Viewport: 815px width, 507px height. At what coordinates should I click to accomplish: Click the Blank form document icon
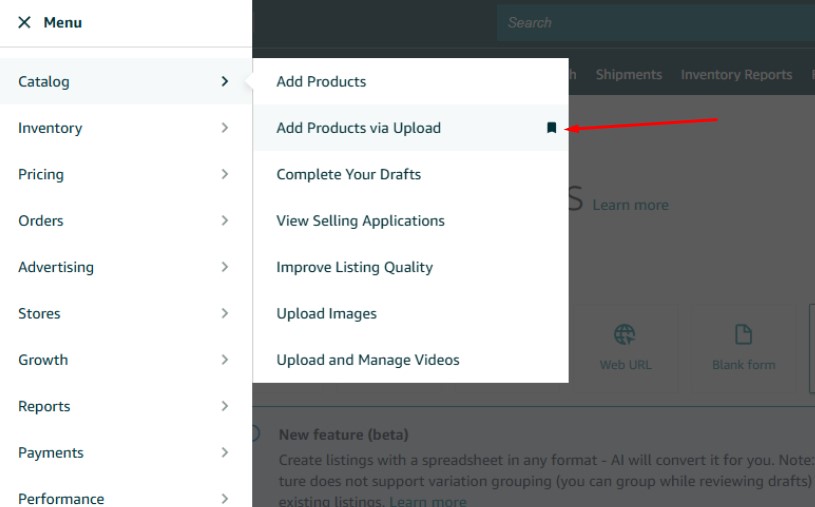click(x=743, y=334)
